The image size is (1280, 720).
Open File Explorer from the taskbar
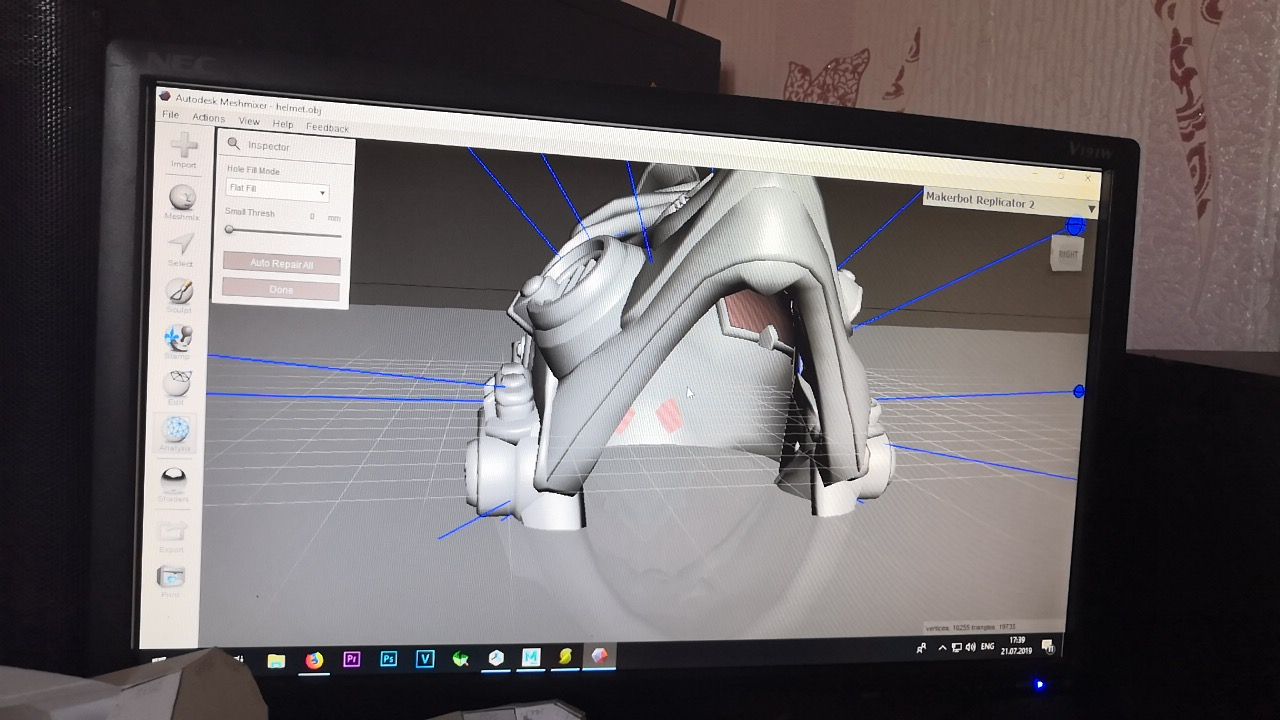click(277, 660)
